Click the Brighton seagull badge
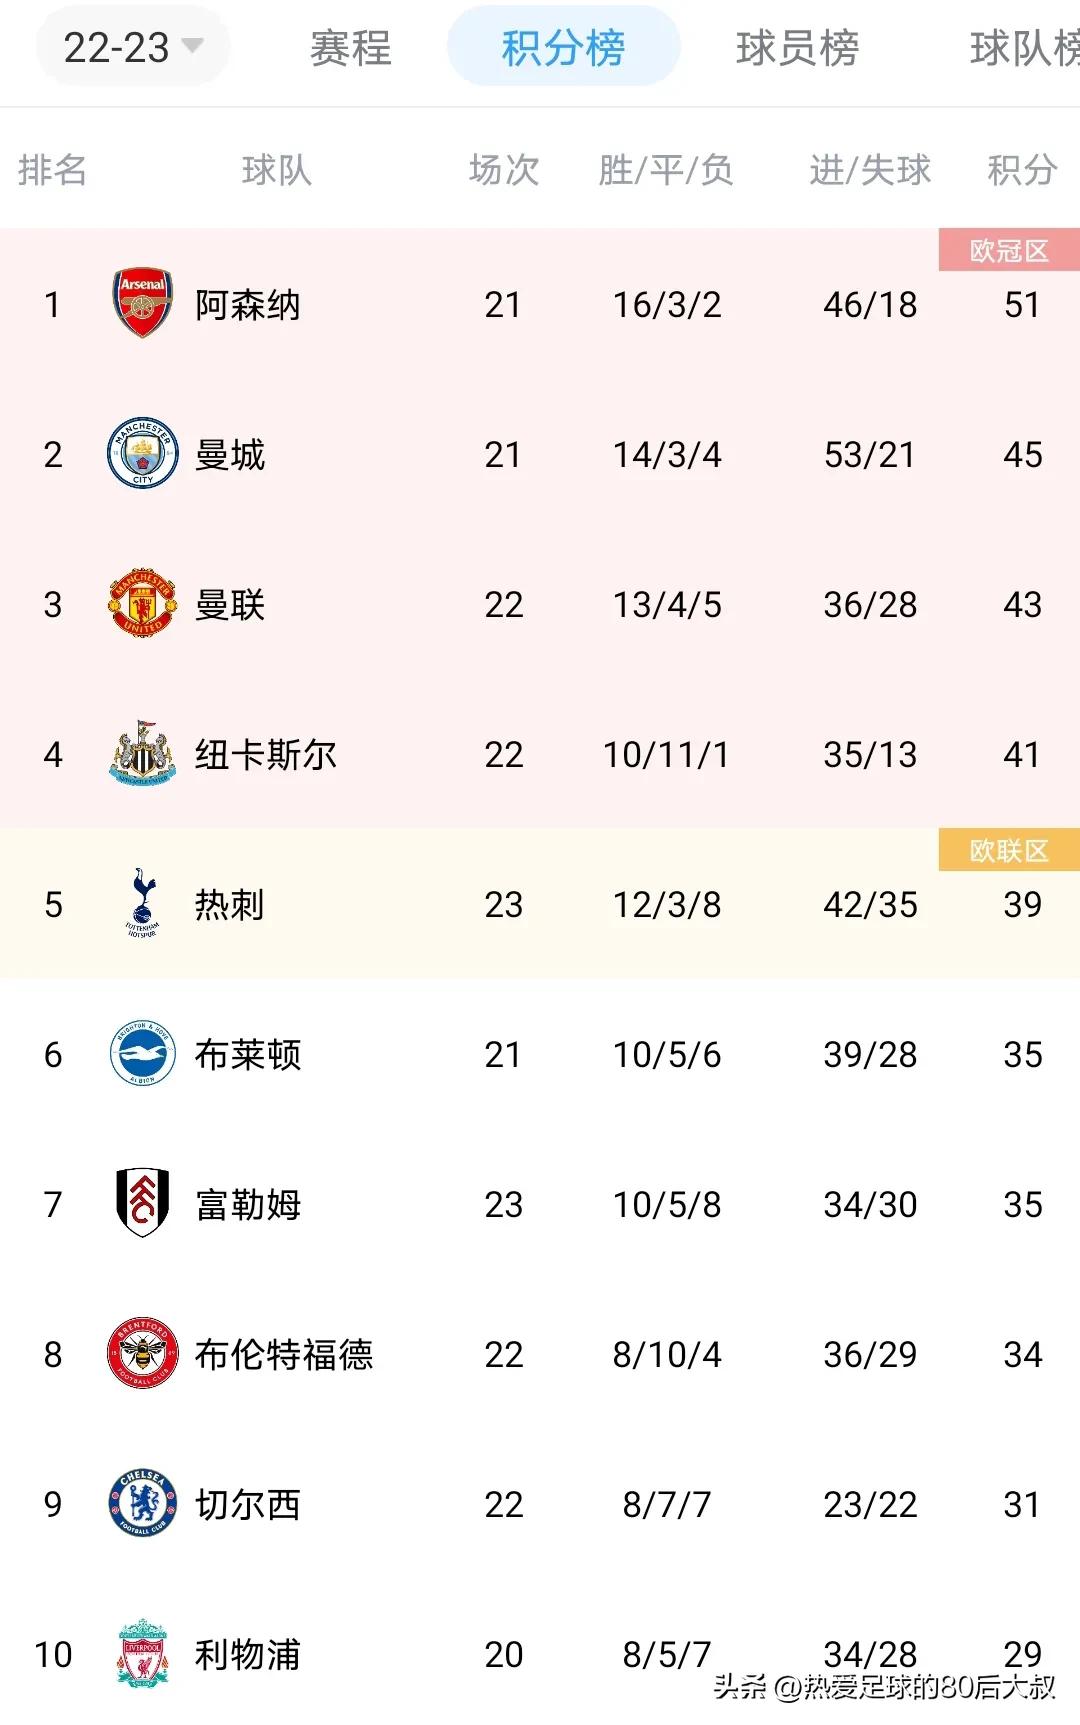1080x1725 pixels. point(143,1053)
